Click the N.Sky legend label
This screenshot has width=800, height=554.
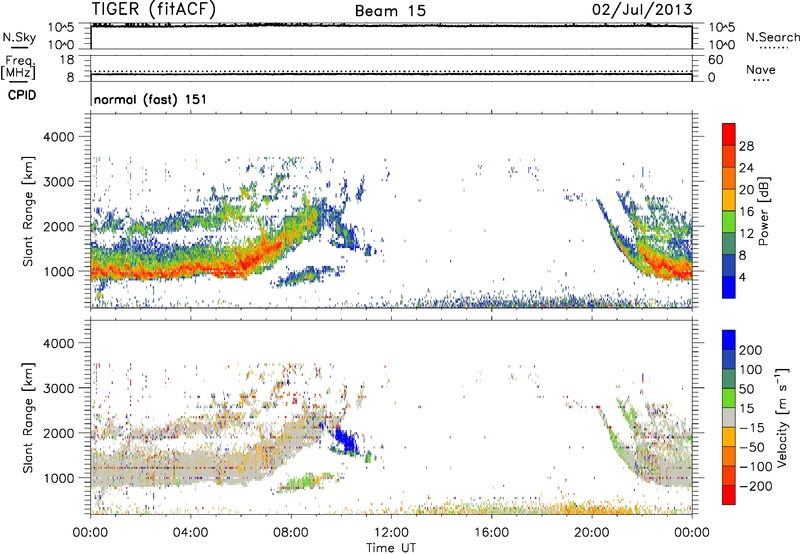19,37
